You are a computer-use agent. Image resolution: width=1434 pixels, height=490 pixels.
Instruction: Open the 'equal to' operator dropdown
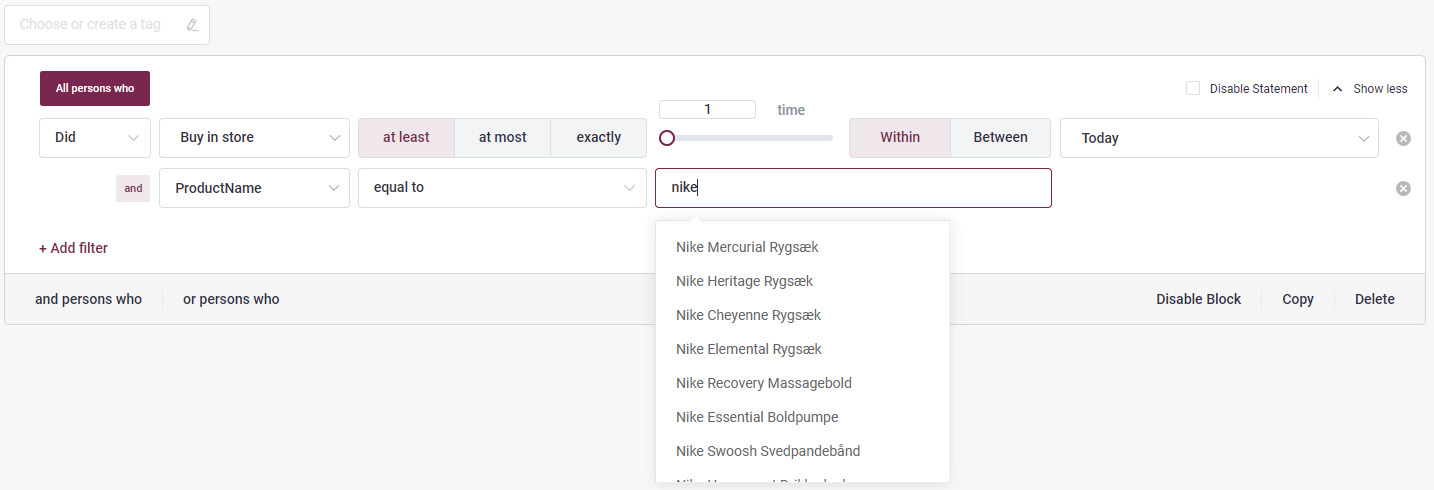pyautogui.click(x=503, y=188)
